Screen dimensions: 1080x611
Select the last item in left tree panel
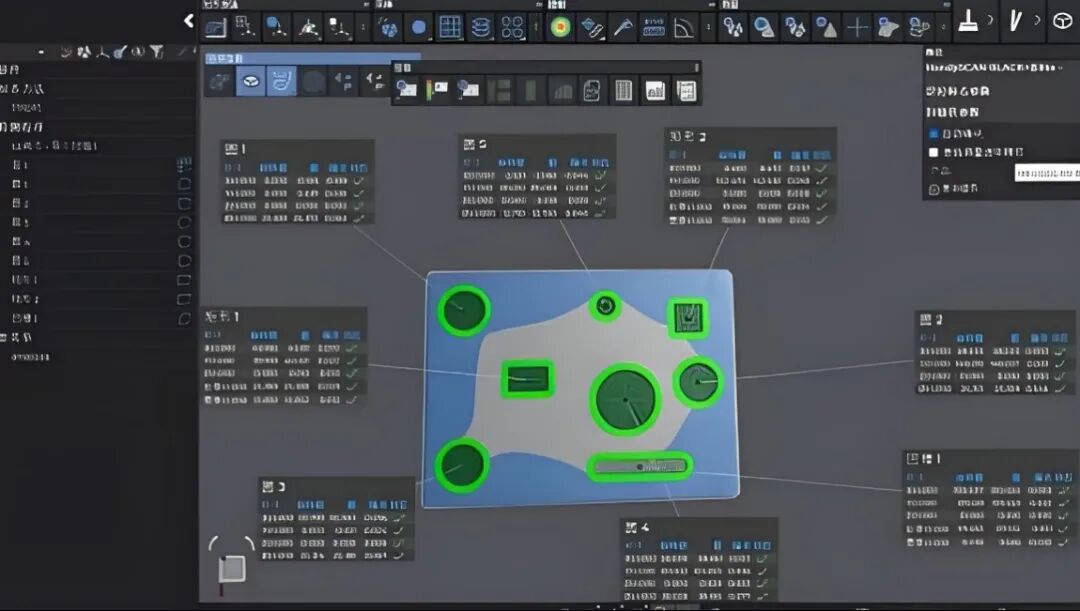pyautogui.click(x=30, y=357)
